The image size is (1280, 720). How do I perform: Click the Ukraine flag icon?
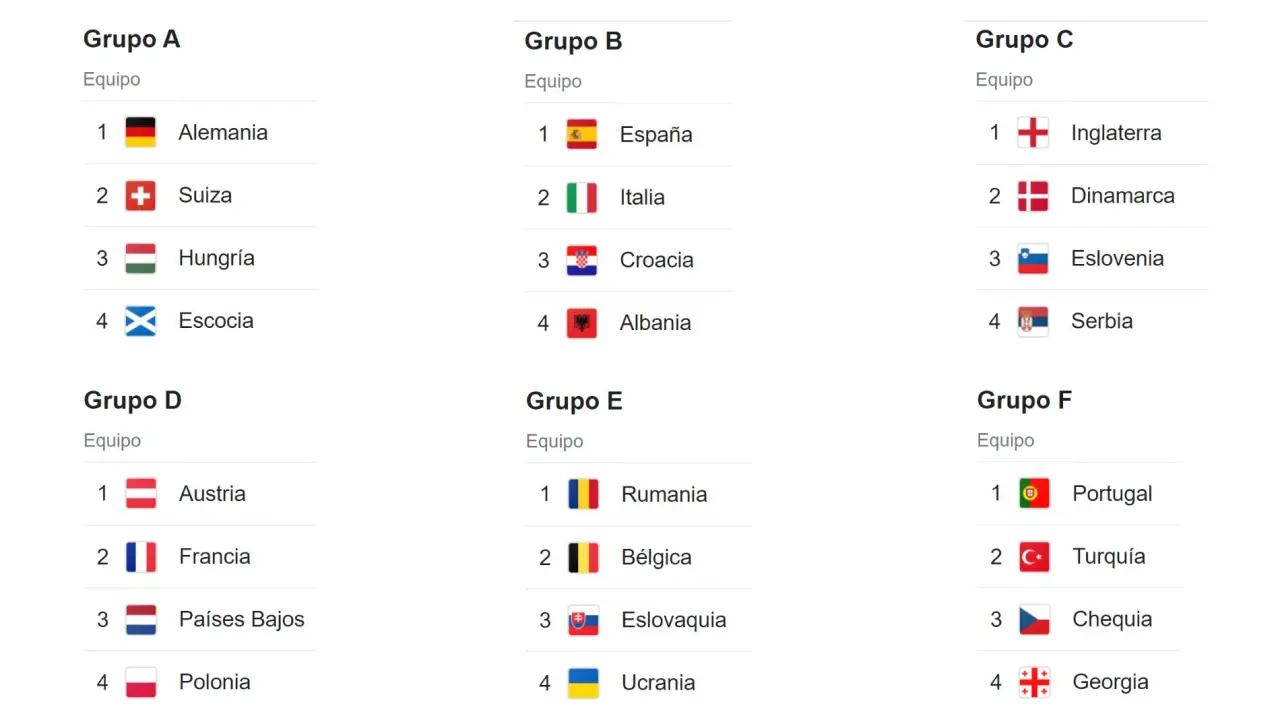[x=583, y=683]
